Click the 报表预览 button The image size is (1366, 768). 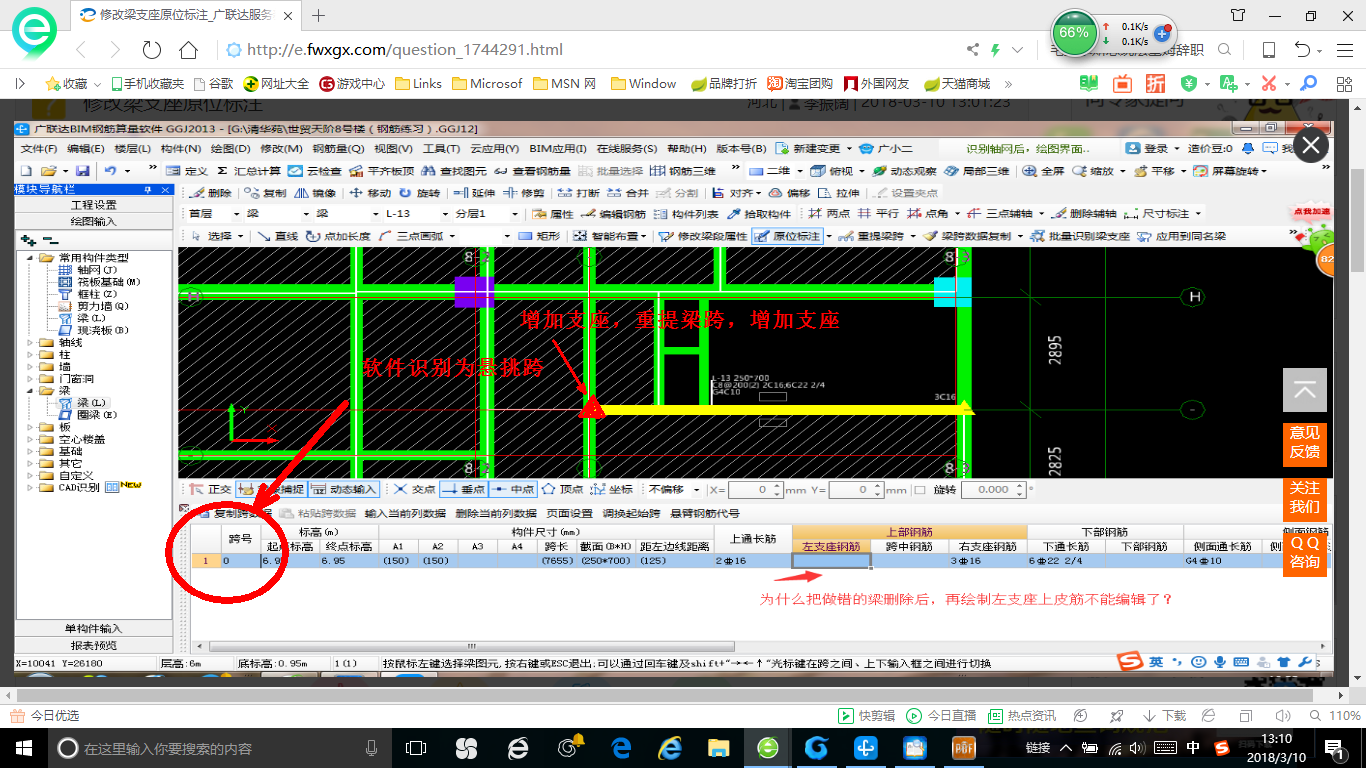pos(93,644)
